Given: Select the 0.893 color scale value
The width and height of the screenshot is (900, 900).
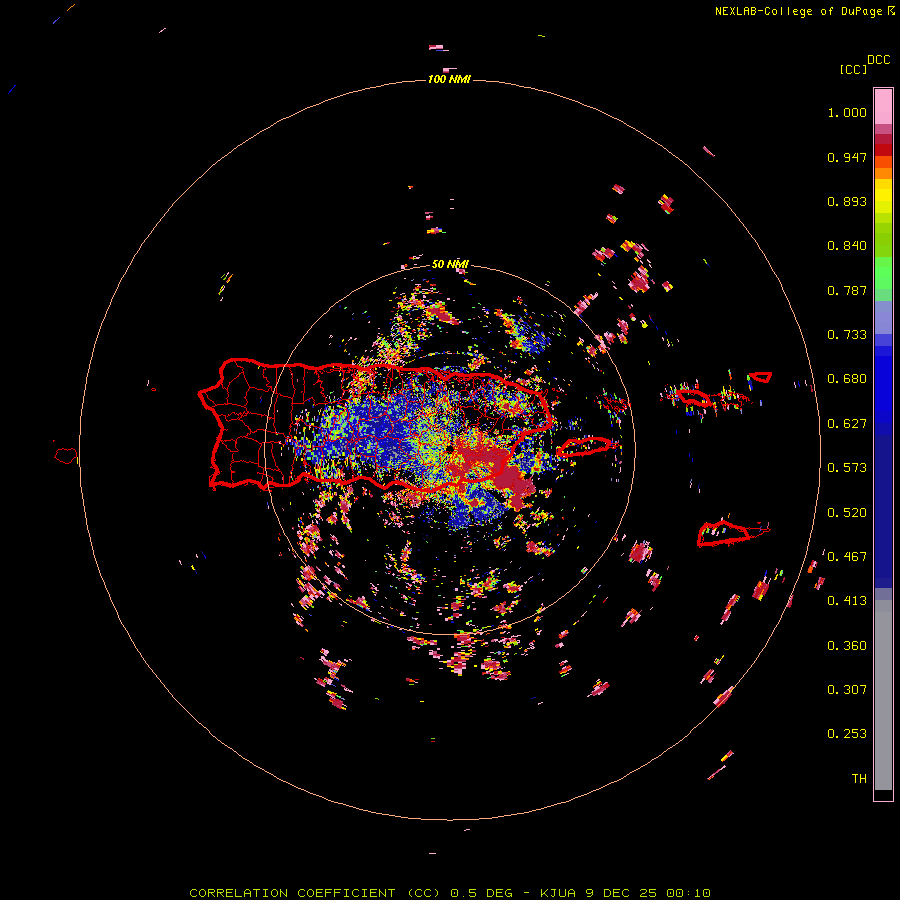Looking at the screenshot, I should (x=847, y=201).
